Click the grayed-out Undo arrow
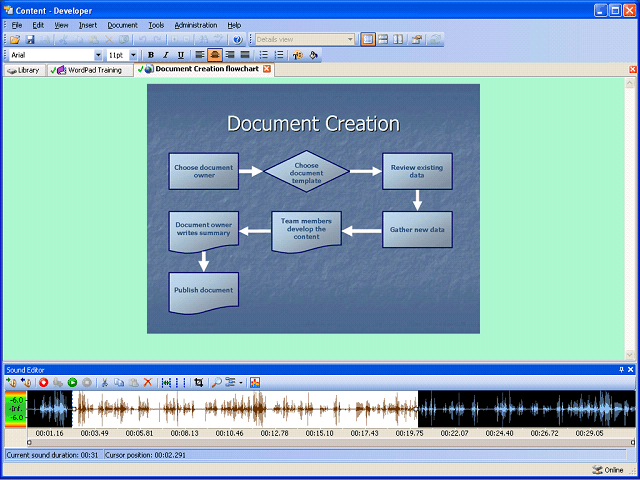 (142, 40)
